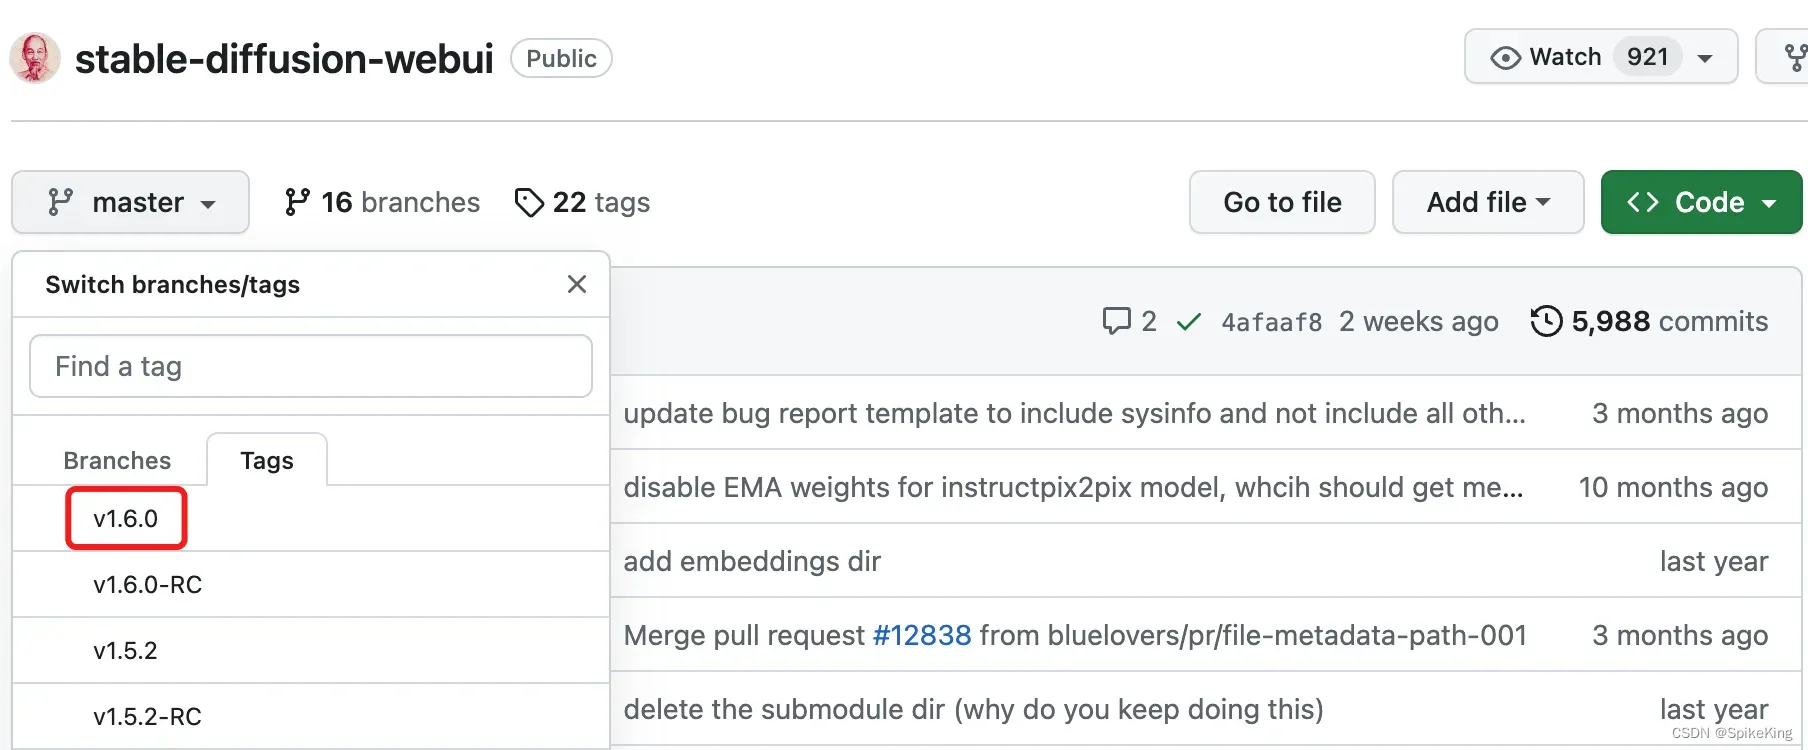
Task: View 16 branches link
Action: click(x=382, y=202)
